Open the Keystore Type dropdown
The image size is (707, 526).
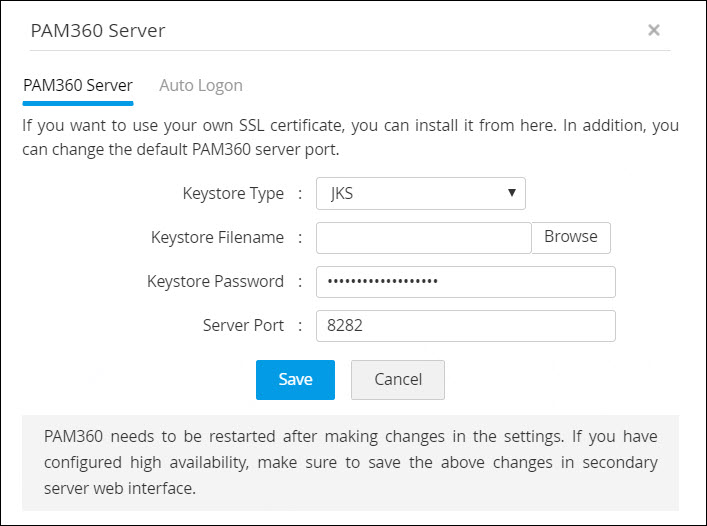(420, 193)
